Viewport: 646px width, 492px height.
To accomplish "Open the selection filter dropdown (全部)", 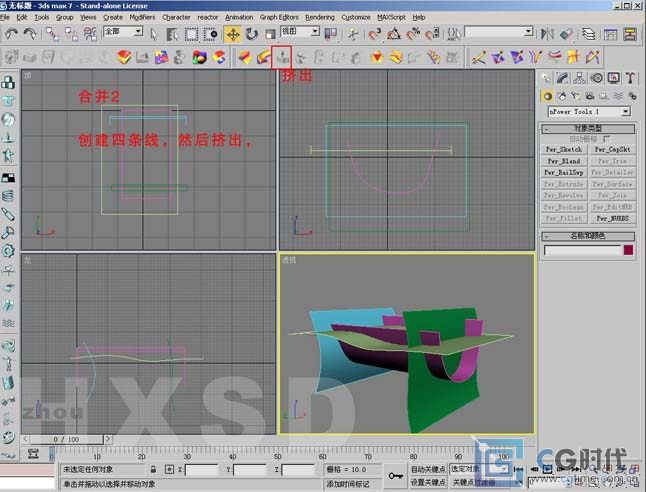I will [123, 31].
